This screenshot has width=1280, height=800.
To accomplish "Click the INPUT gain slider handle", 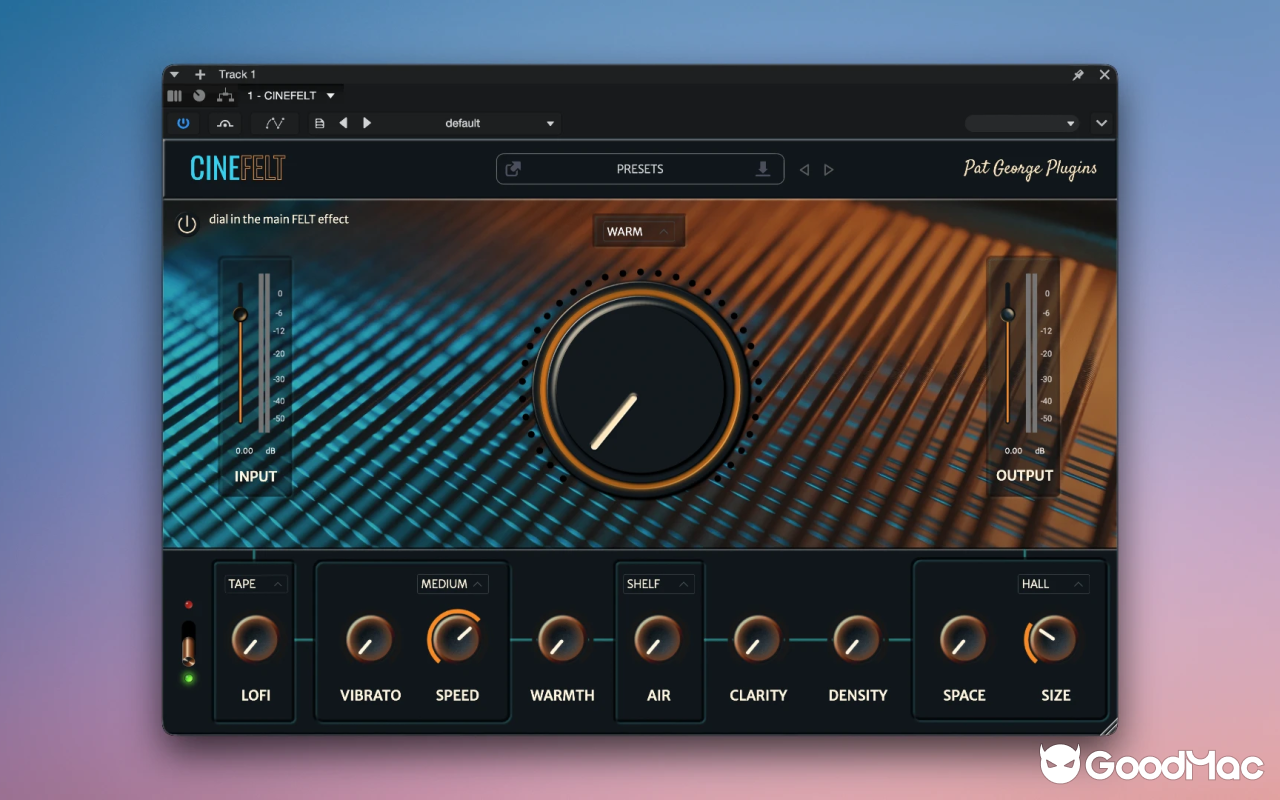I will point(240,315).
